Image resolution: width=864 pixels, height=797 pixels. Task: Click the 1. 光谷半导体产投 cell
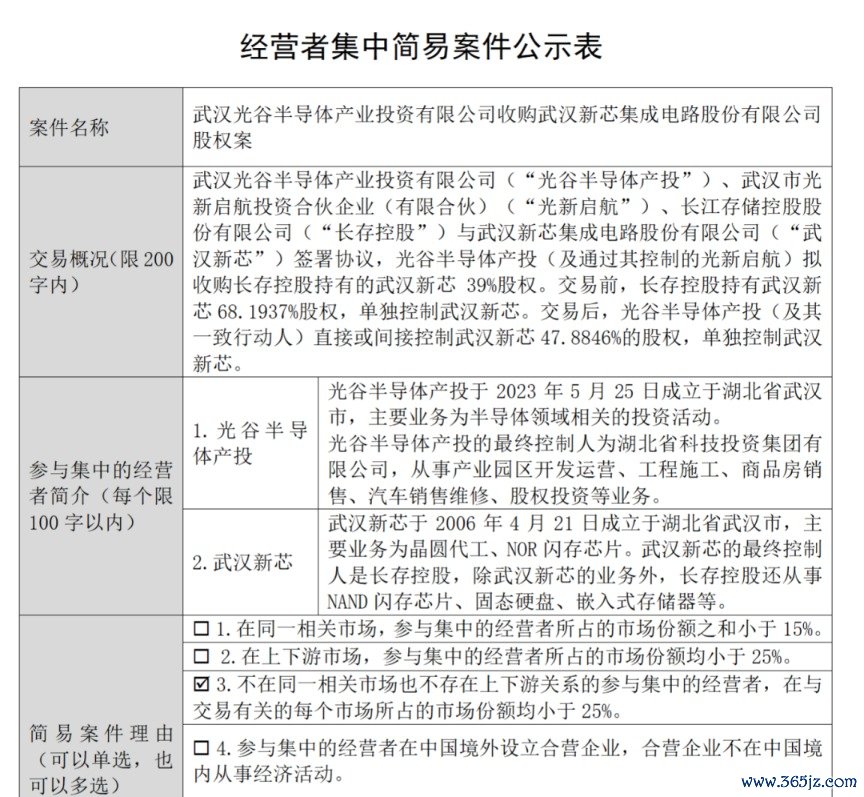250,443
